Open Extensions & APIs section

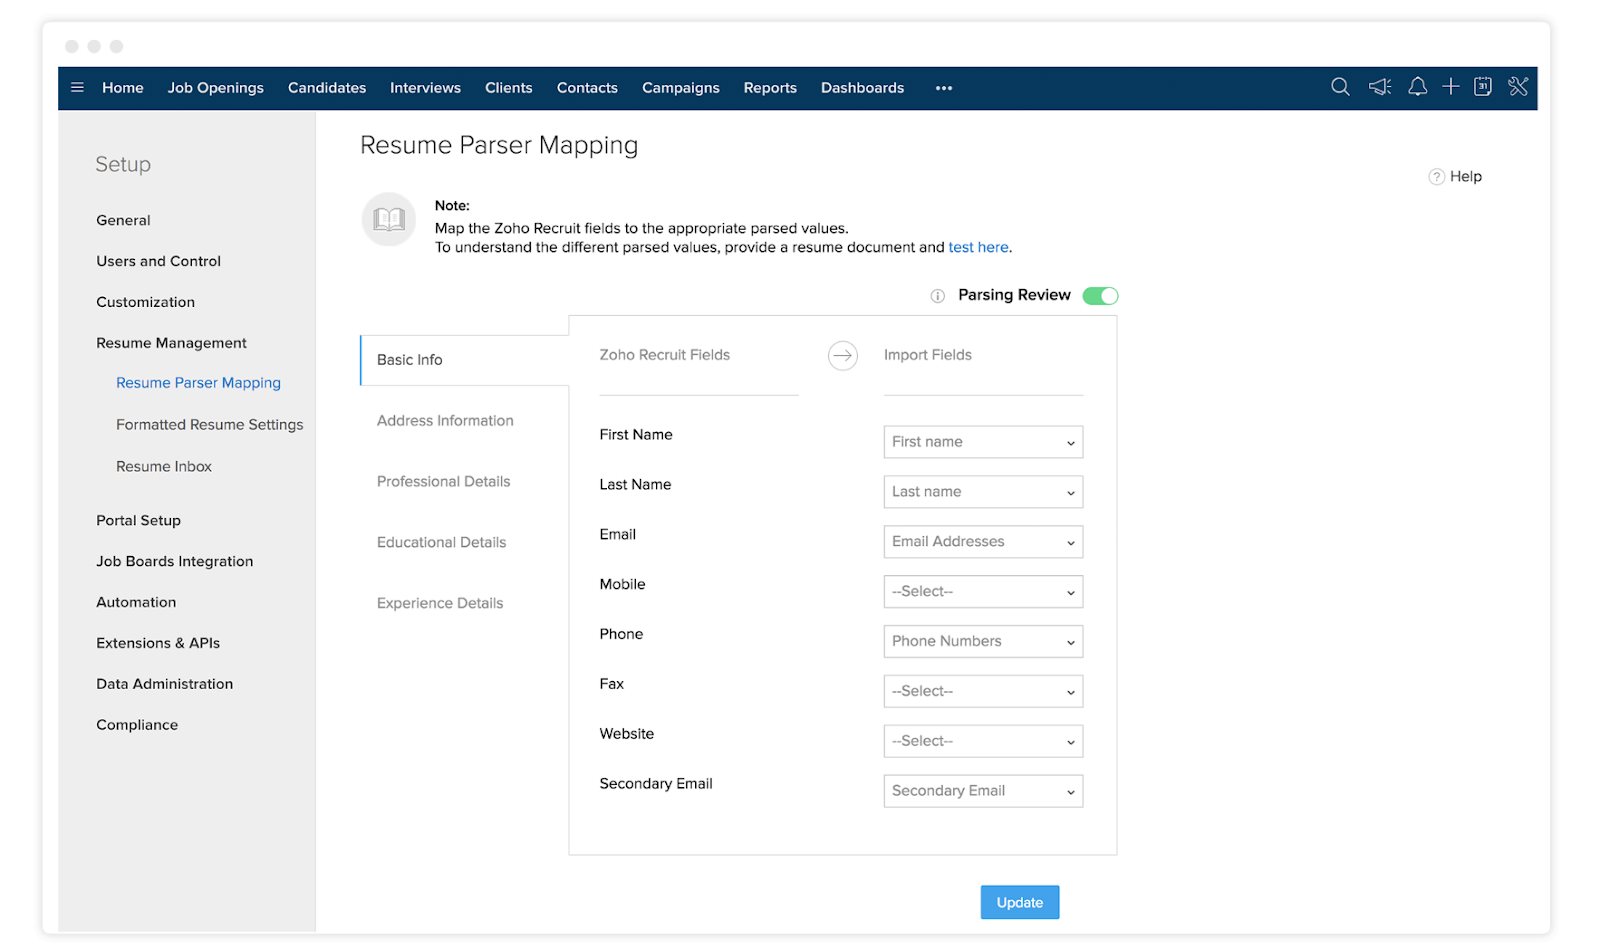158,644
